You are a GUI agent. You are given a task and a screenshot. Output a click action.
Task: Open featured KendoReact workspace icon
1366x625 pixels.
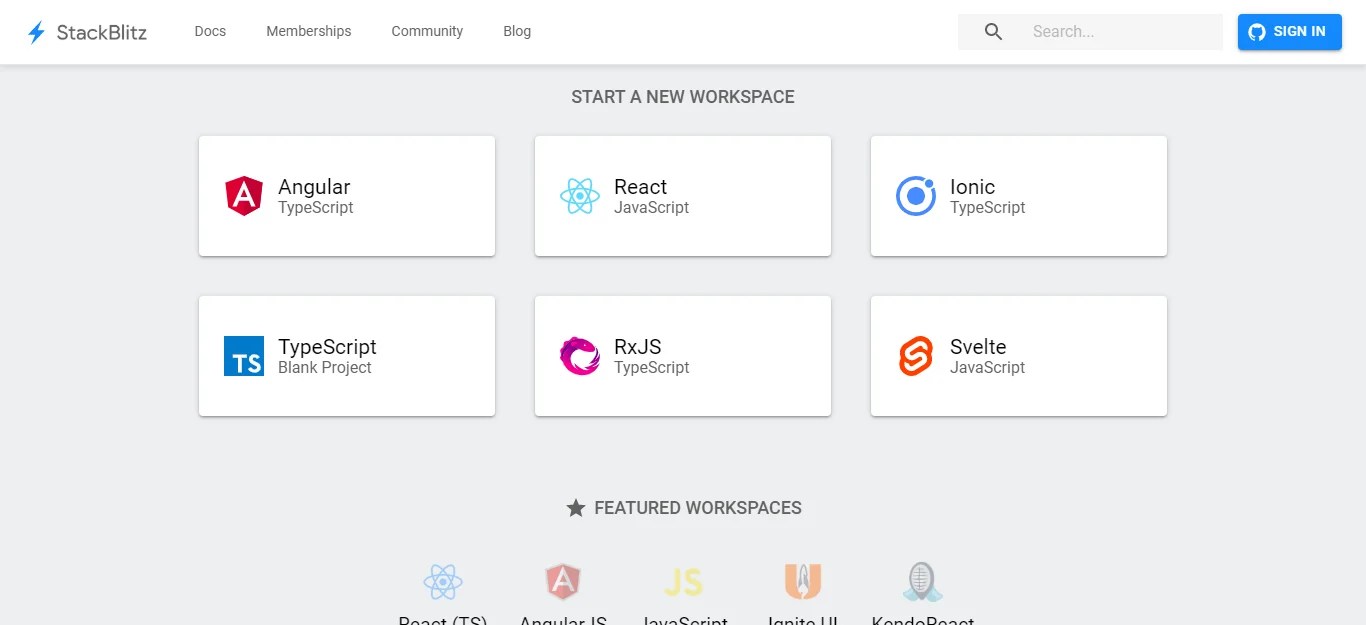click(922, 581)
